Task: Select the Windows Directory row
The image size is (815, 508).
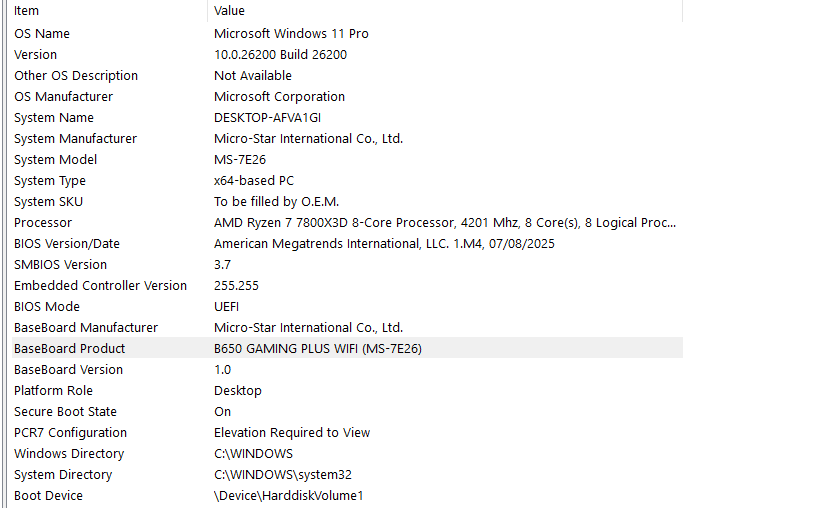Action: point(69,454)
